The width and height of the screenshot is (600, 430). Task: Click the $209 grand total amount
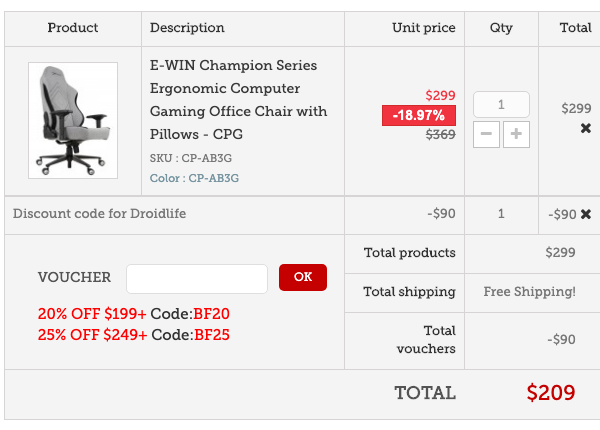point(551,393)
